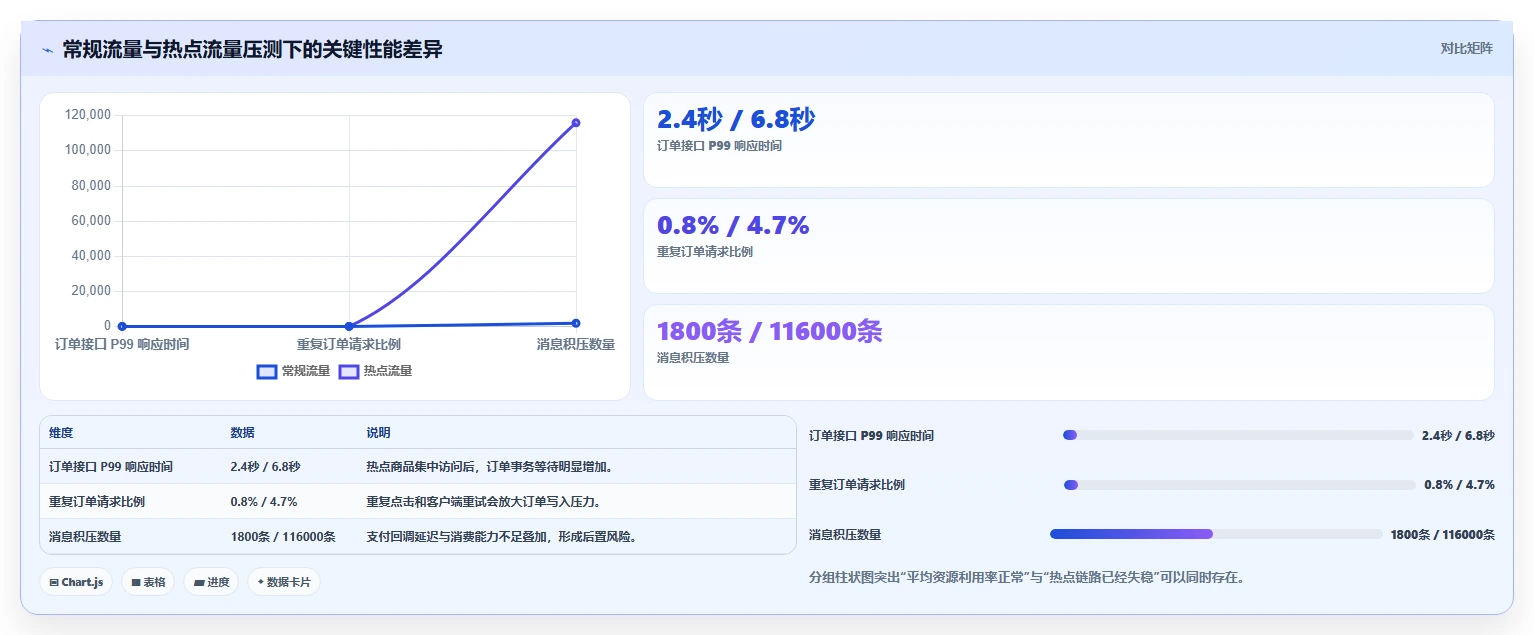Click the 维度 table column header

[61, 433]
